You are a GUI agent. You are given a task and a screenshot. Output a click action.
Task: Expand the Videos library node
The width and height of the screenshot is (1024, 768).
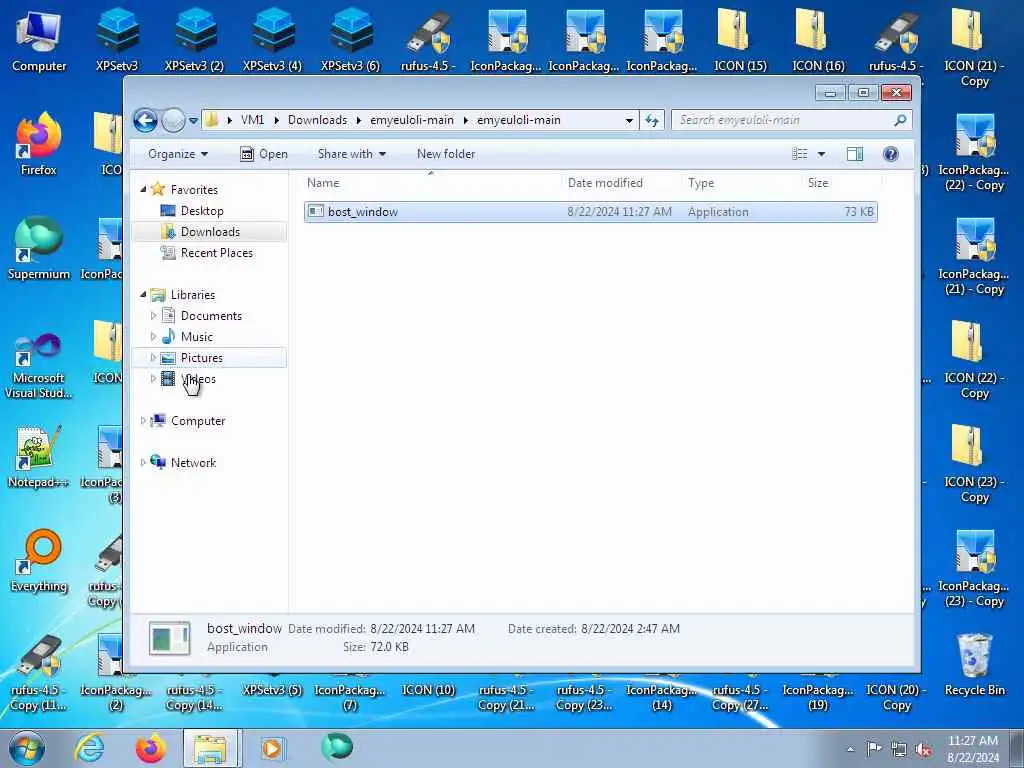[153, 379]
